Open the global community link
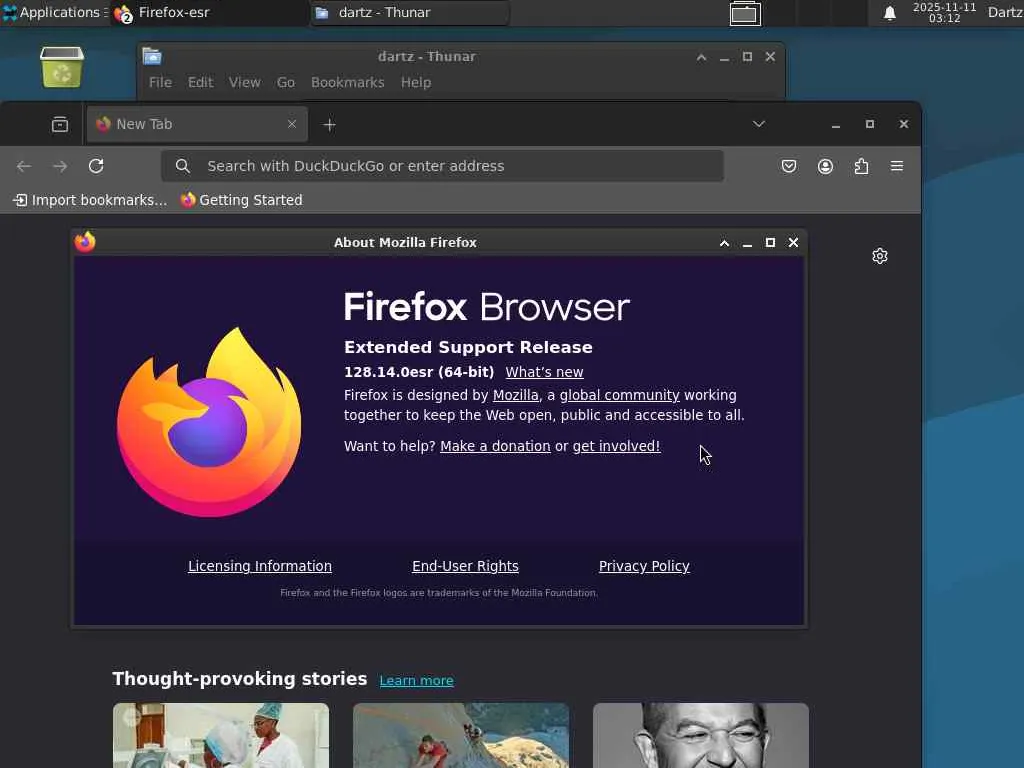 [x=619, y=395]
